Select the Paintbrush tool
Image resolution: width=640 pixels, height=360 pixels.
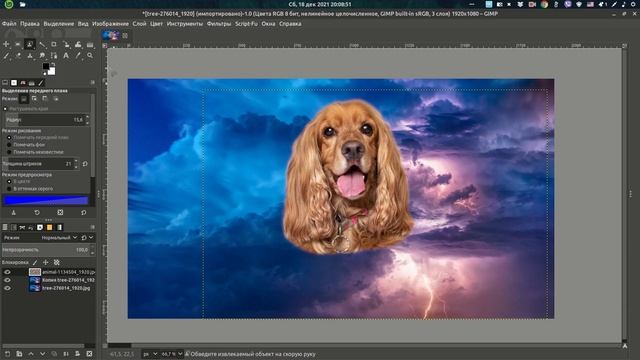6,56
